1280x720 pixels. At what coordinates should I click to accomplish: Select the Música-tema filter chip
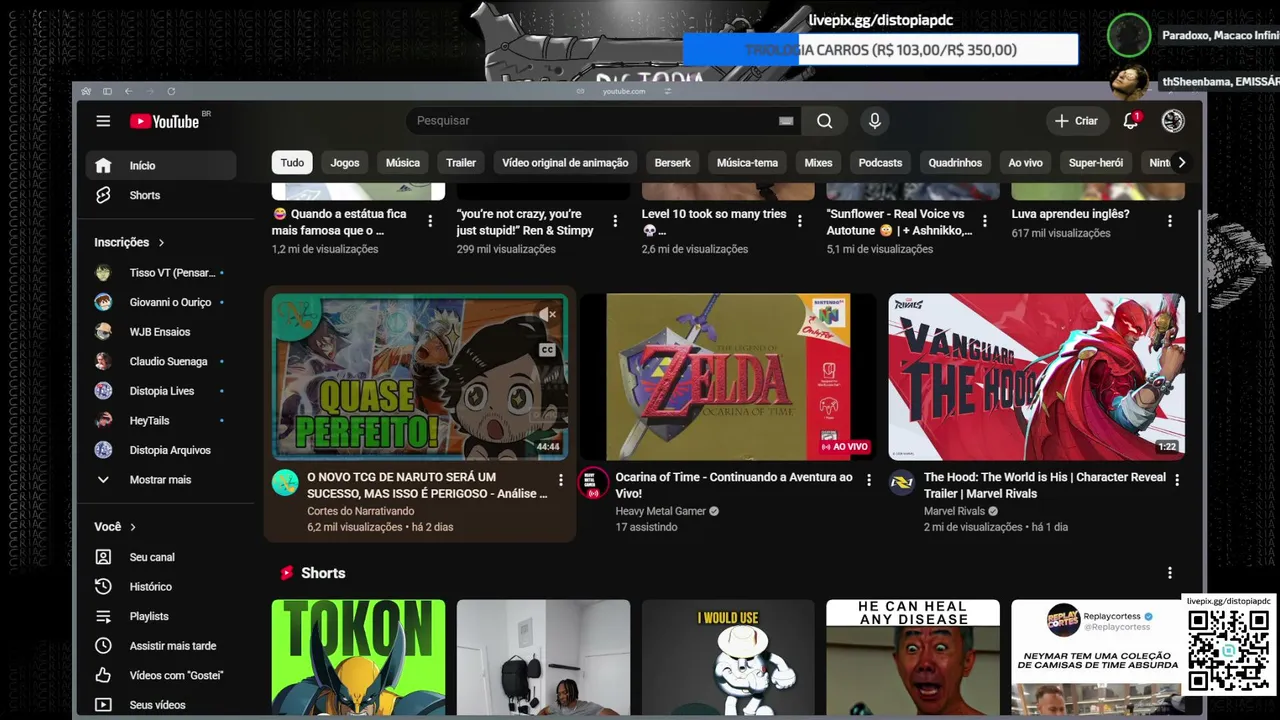pyautogui.click(x=747, y=163)
